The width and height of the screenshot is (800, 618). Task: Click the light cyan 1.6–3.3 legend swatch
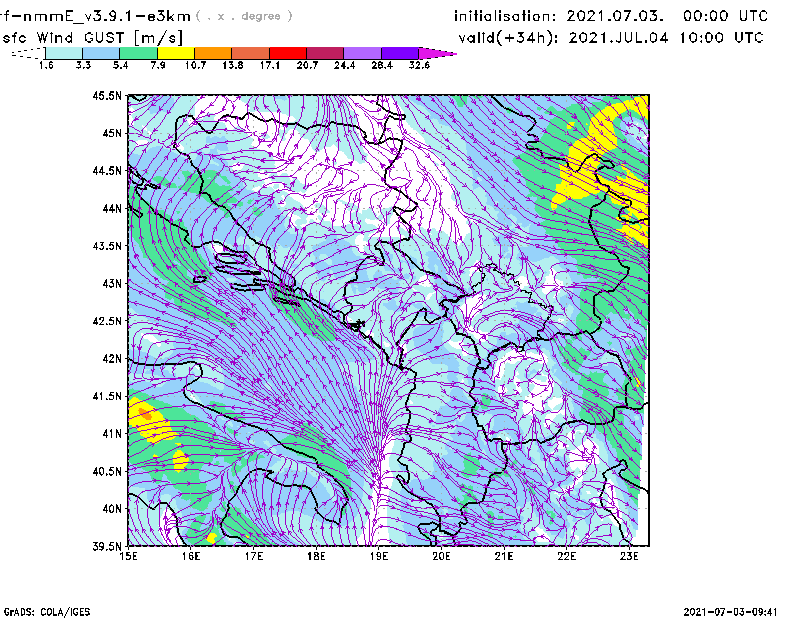tap(64, 53)
